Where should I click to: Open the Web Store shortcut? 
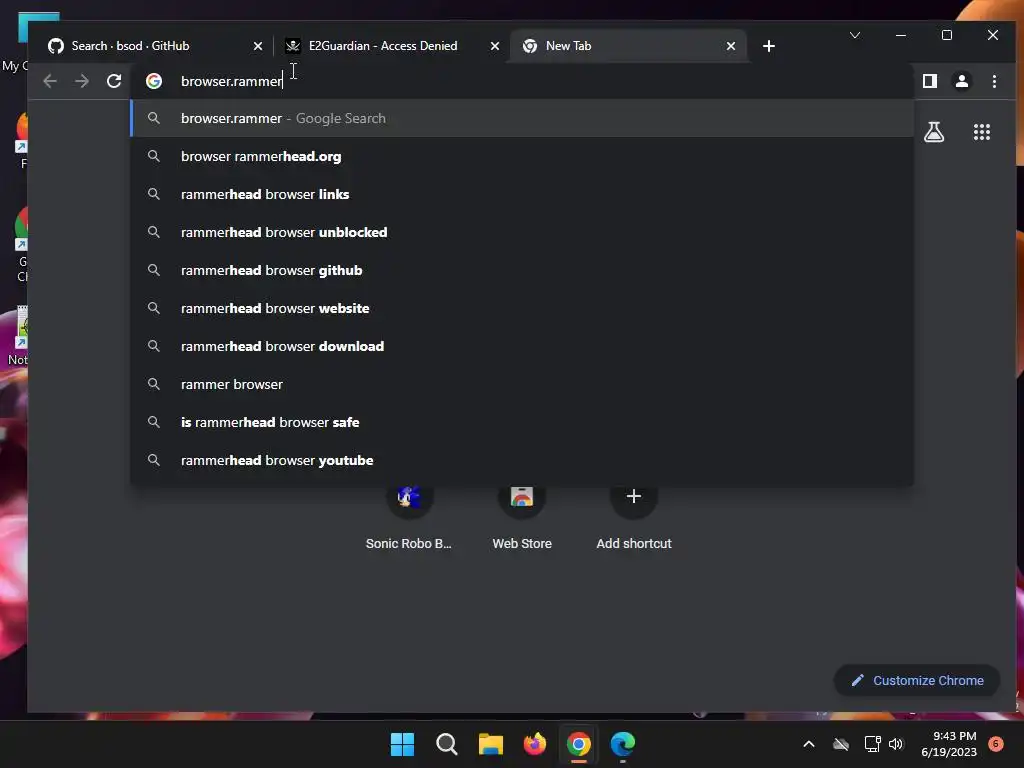(522, 518)
